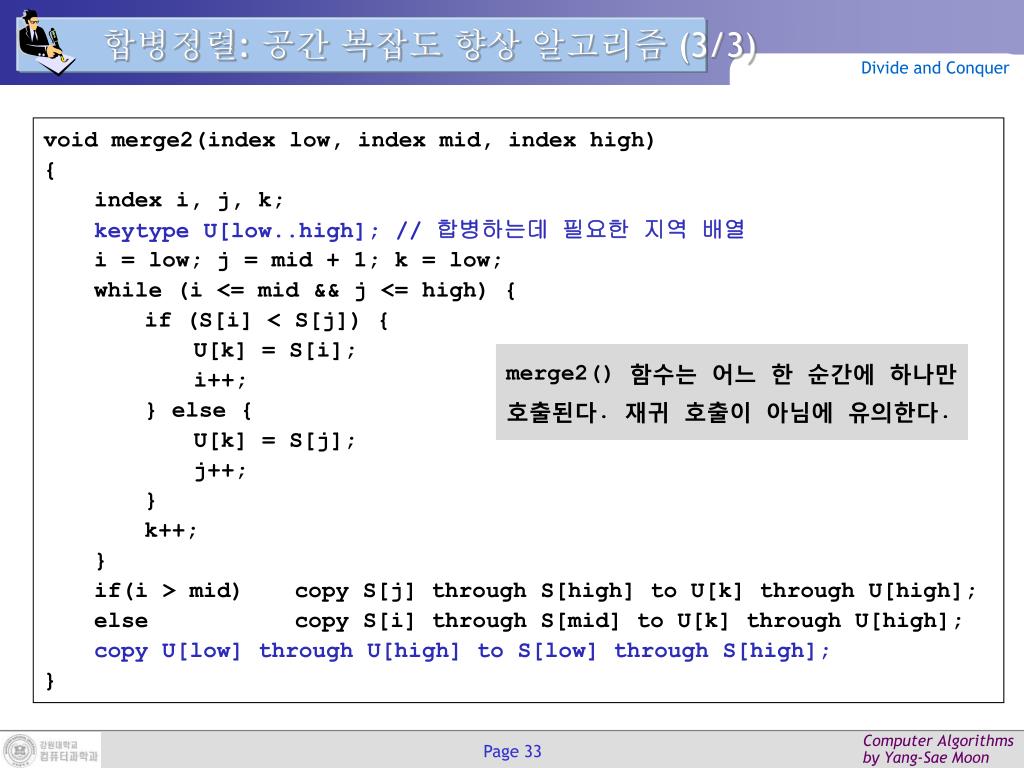Click the blue 'copy U[low] through U[high]' line
This screenshot has width=1024, height=768.
462,651
